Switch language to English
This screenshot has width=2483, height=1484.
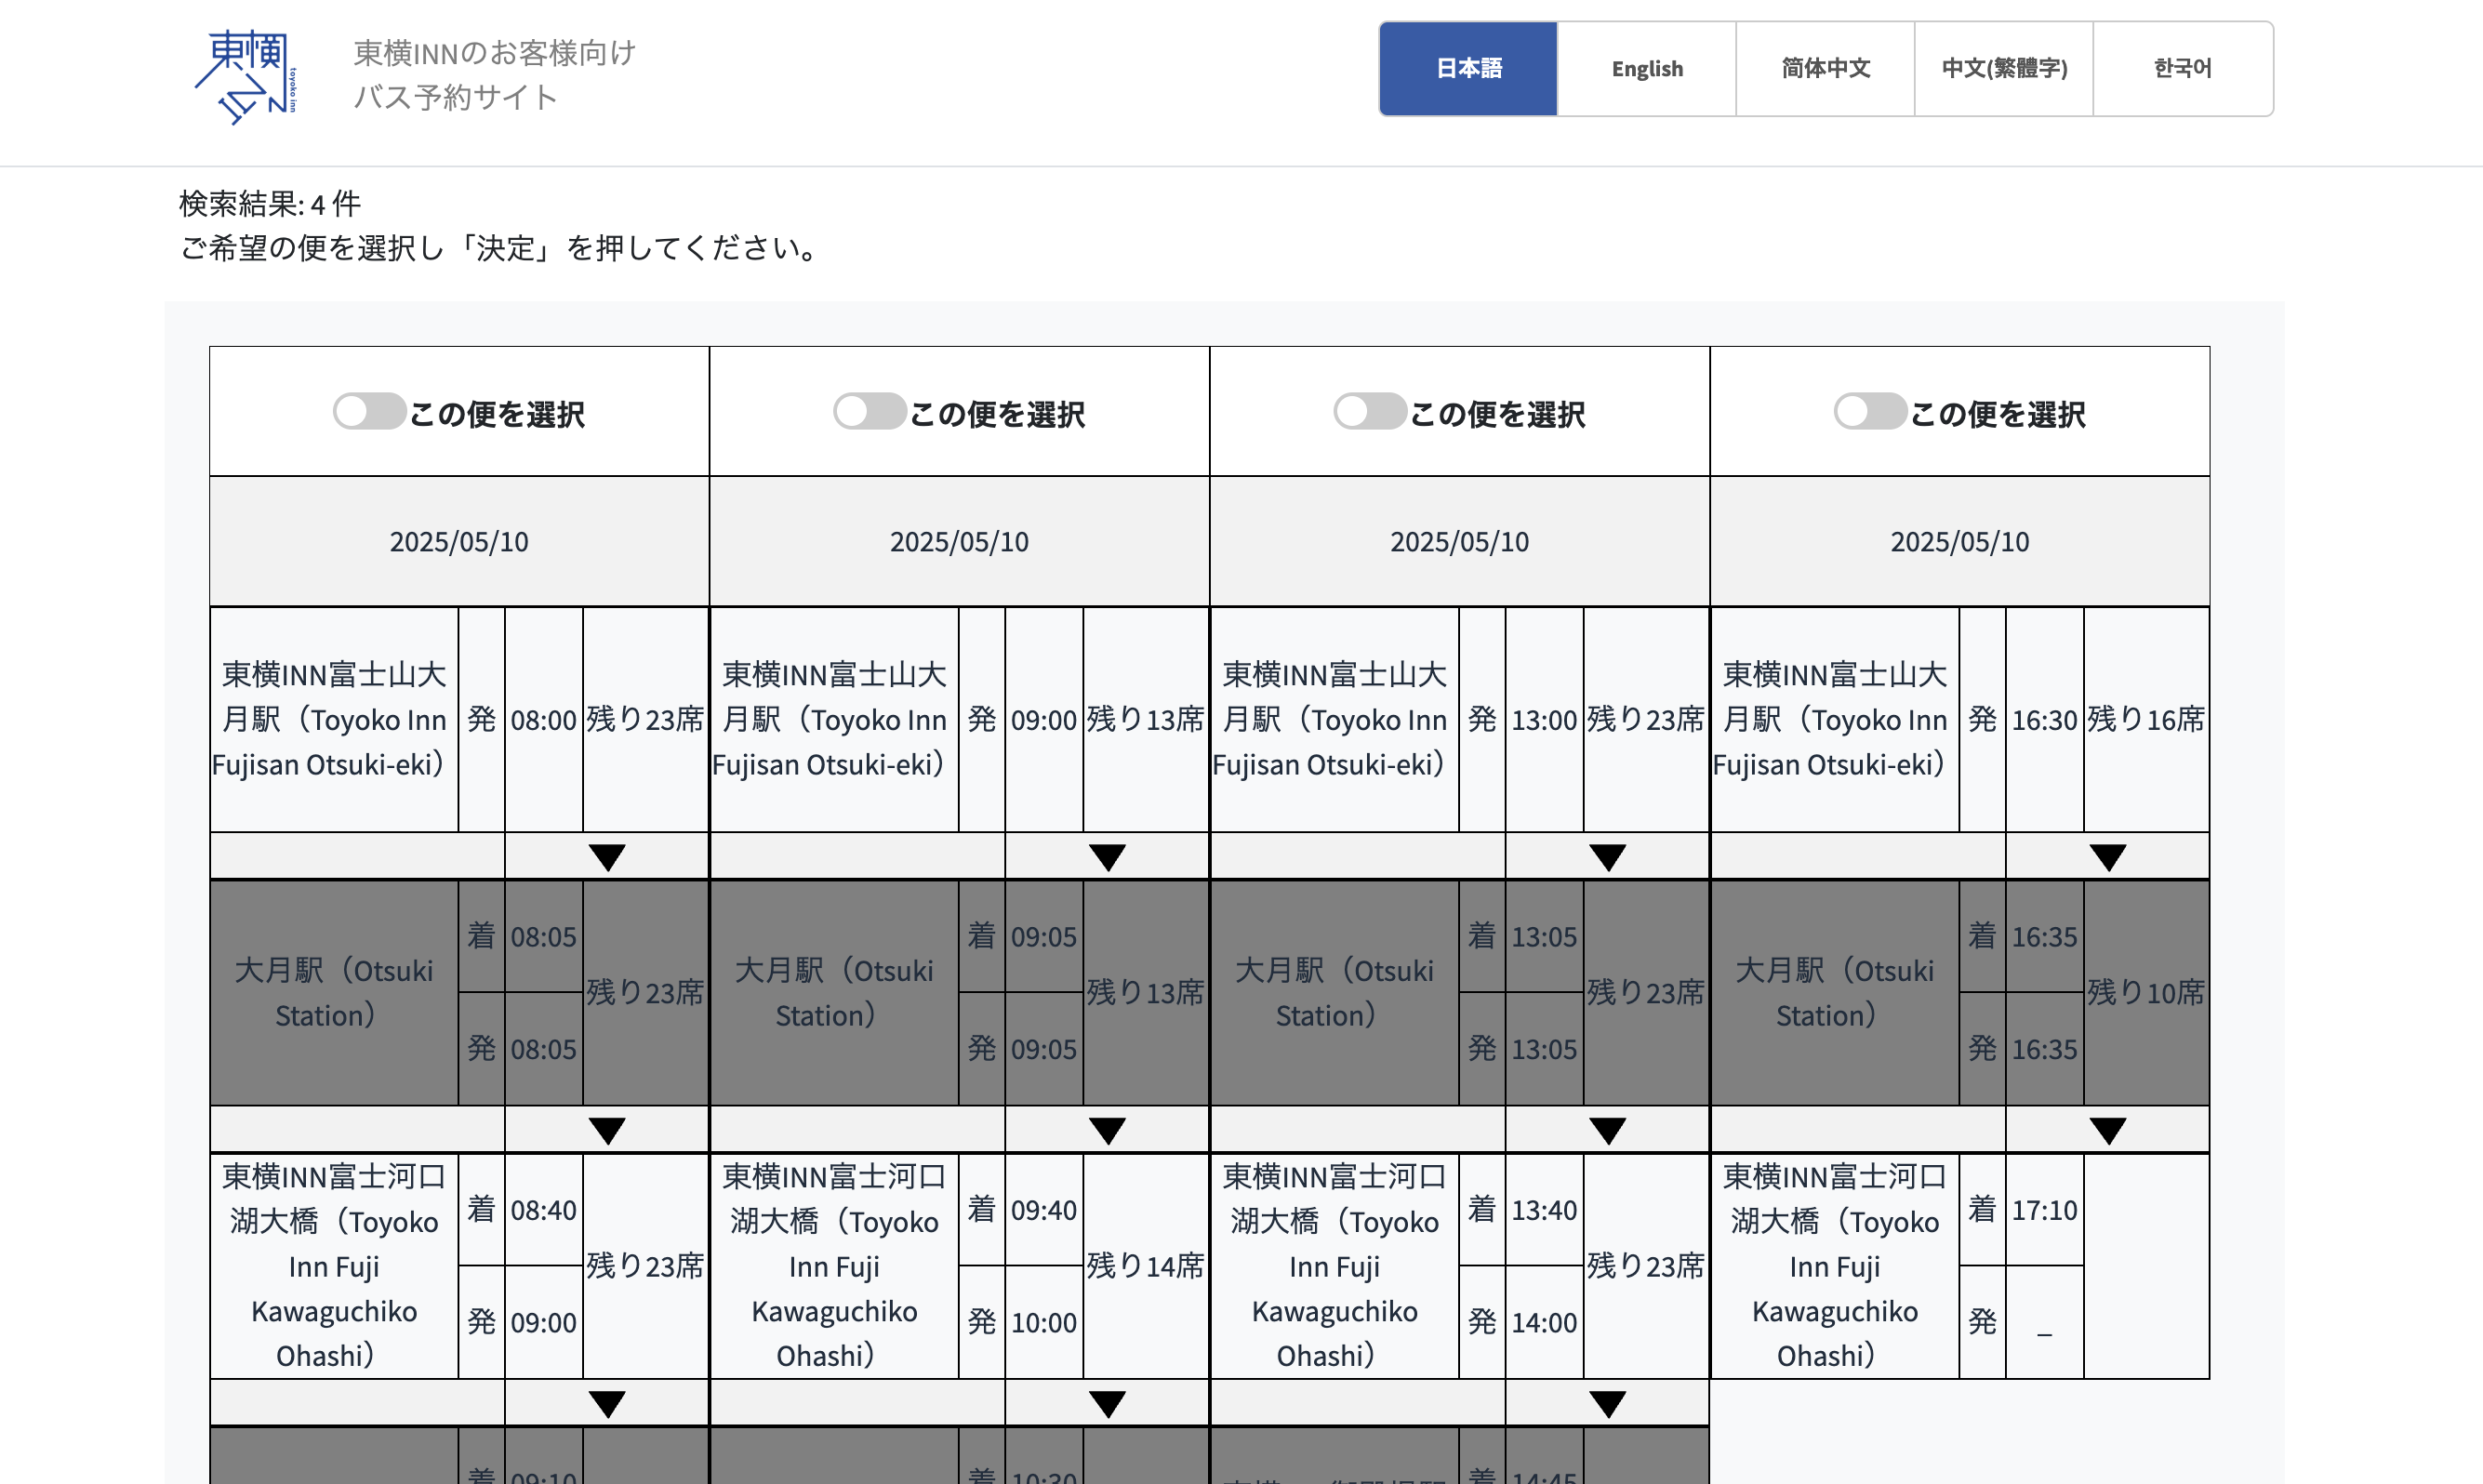click(1646, 68)
